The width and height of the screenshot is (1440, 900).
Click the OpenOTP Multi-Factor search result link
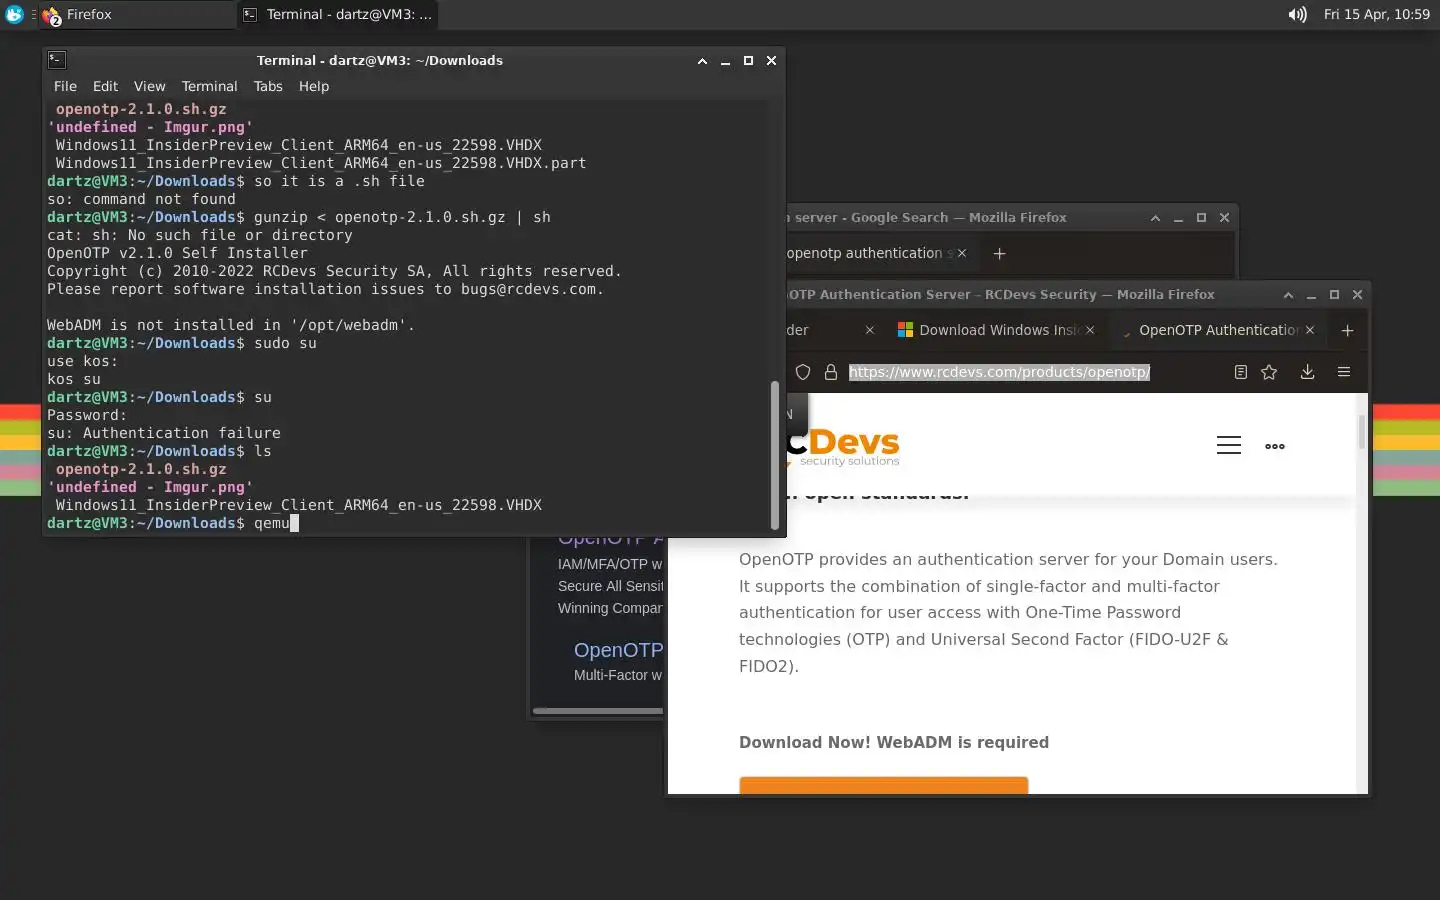coord(618,650)
